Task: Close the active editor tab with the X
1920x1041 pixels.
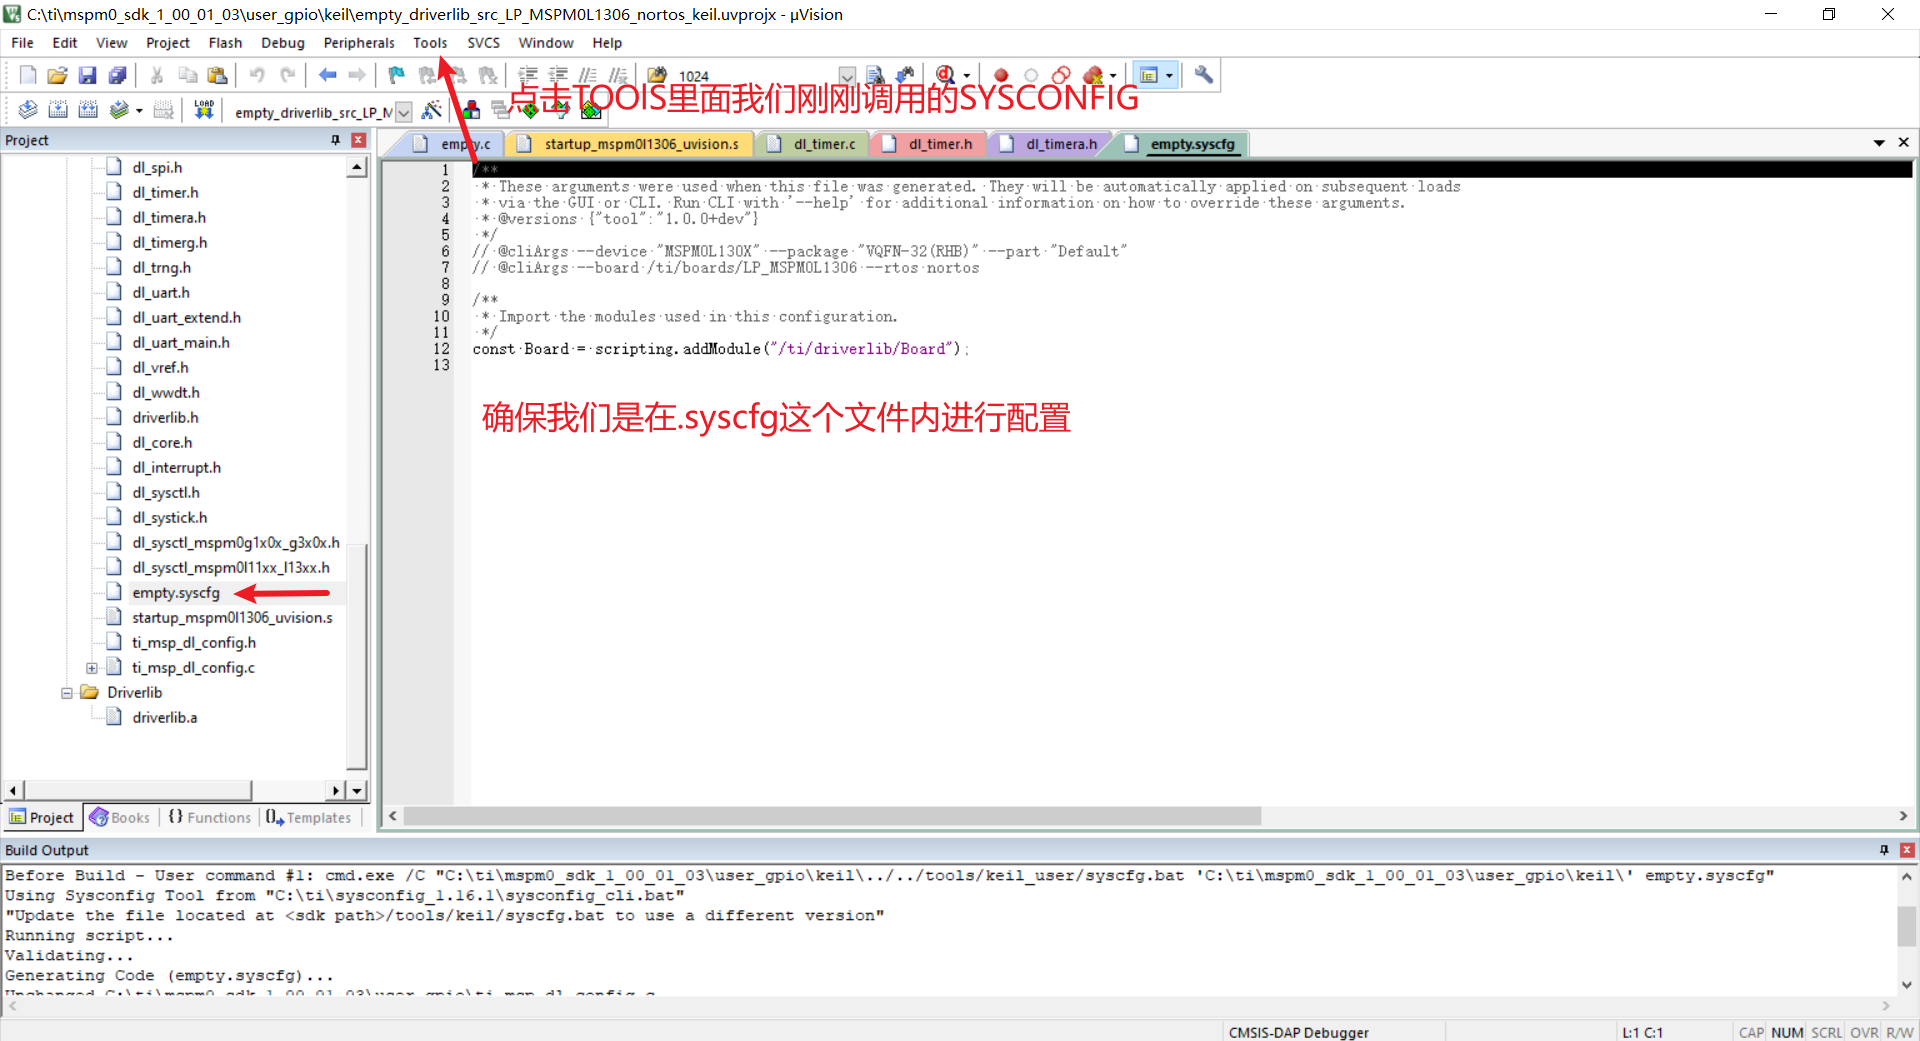Action: pos(1904,143)
